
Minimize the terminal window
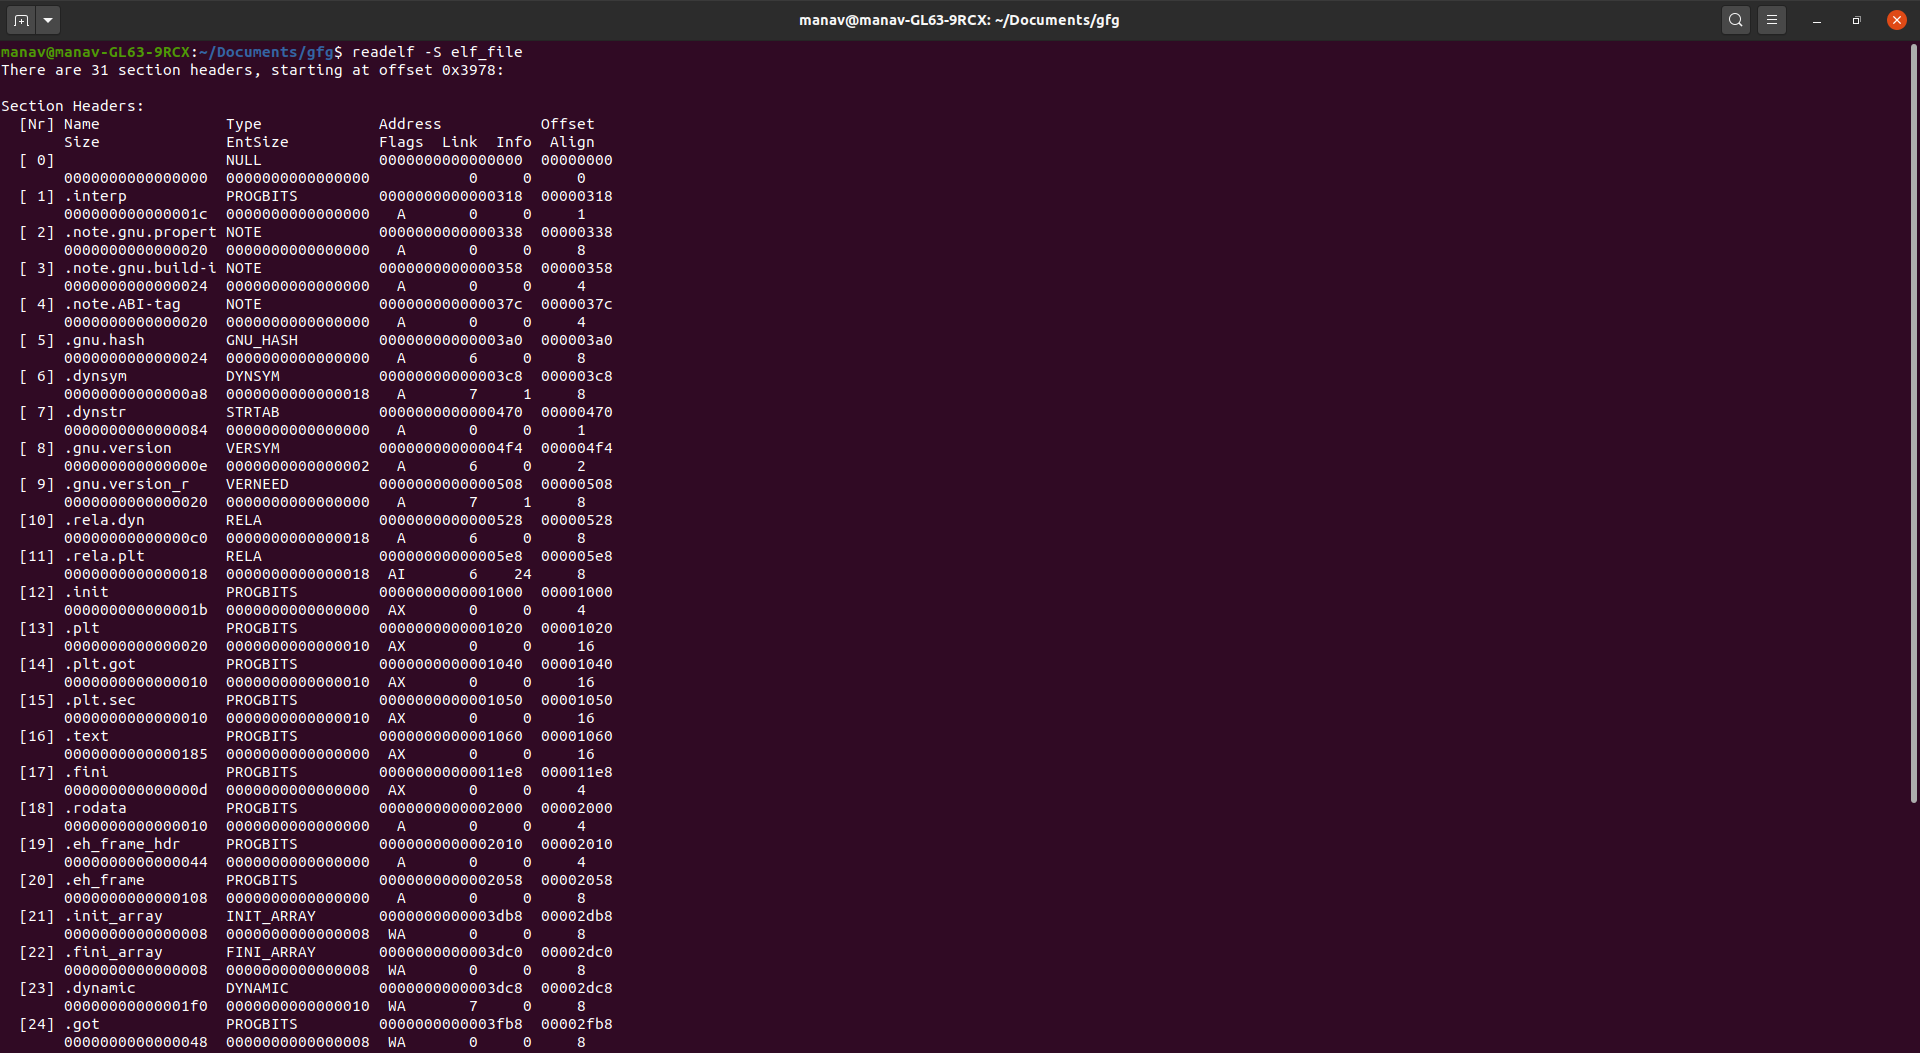coord(1817,20)
